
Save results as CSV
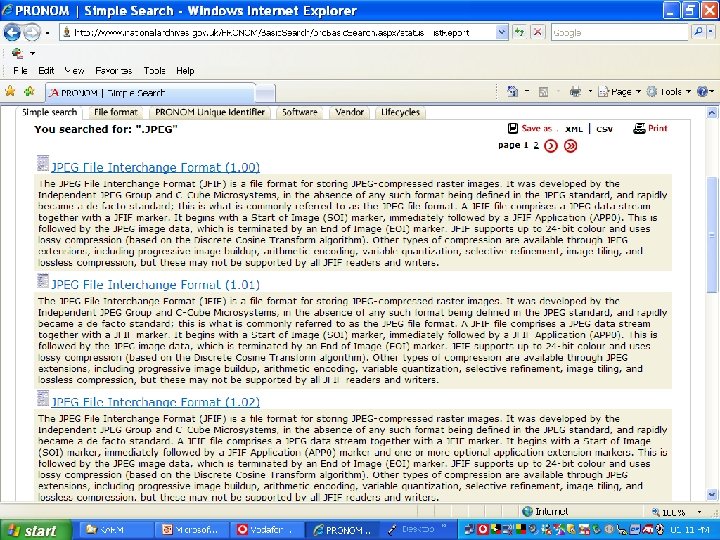tap(604, 129)
